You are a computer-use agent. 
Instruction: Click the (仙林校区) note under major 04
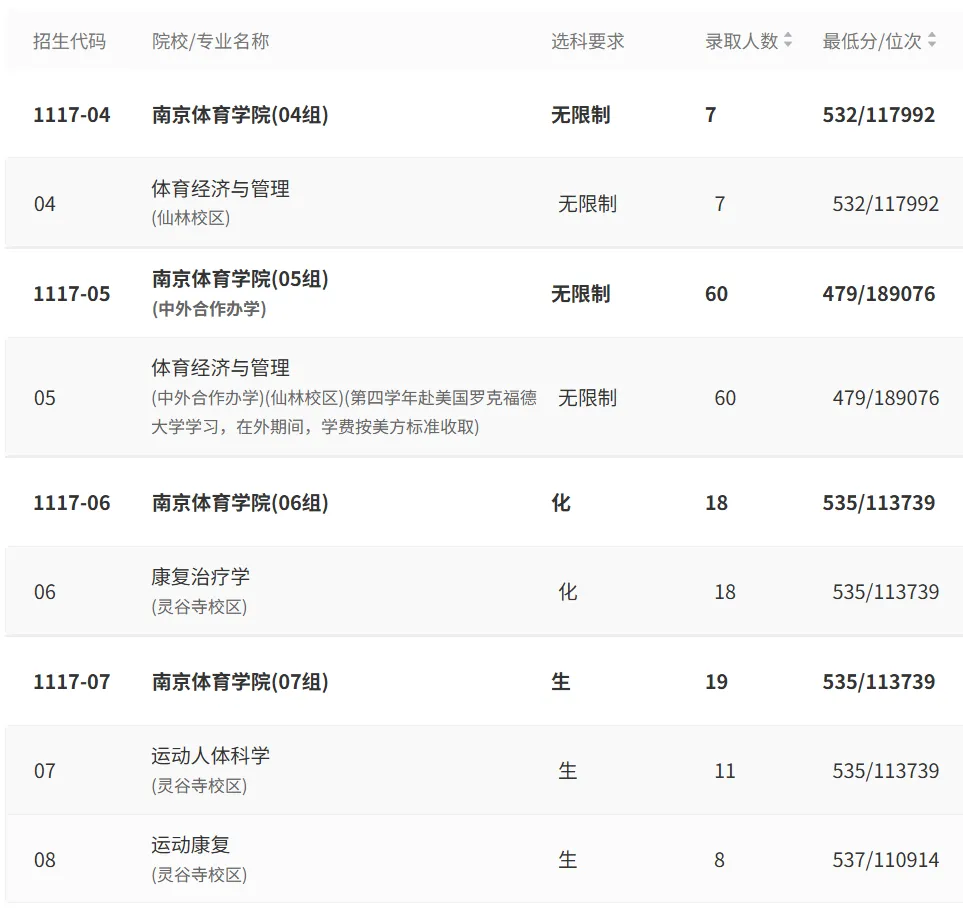[191, 218]
